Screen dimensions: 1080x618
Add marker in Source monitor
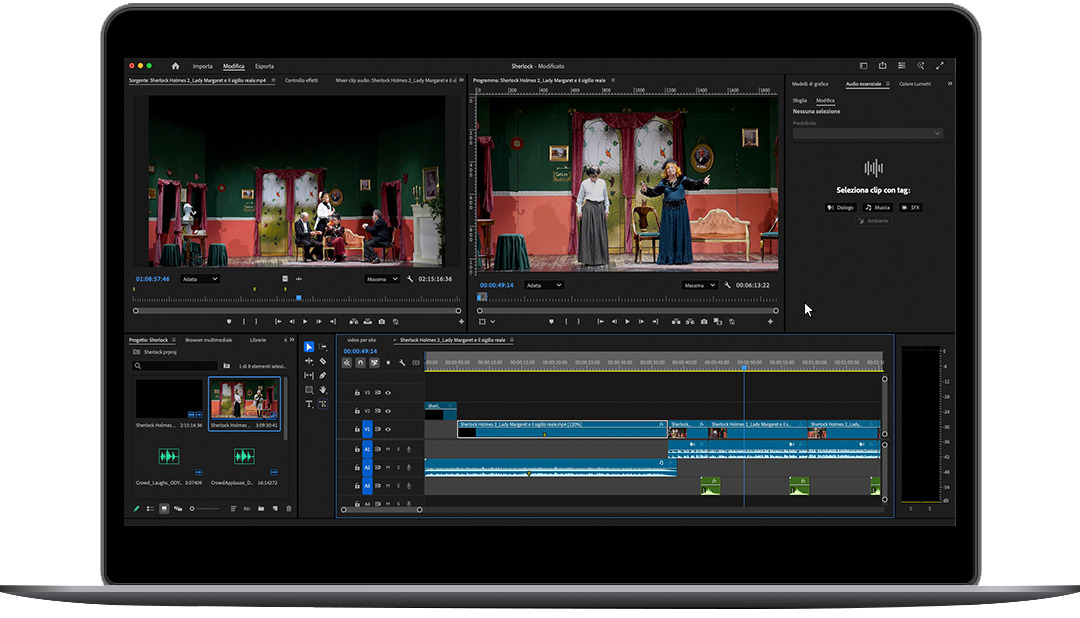[229, 322]
